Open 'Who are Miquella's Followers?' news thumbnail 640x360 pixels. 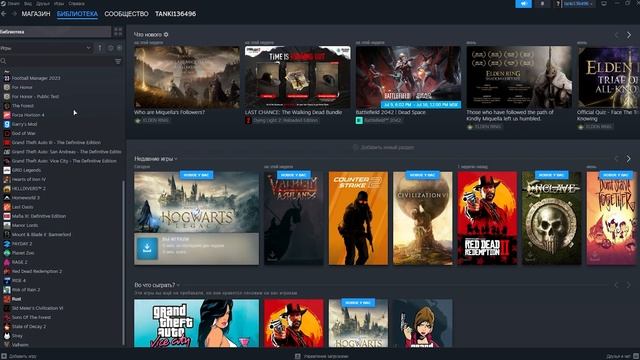coord(187,77)
